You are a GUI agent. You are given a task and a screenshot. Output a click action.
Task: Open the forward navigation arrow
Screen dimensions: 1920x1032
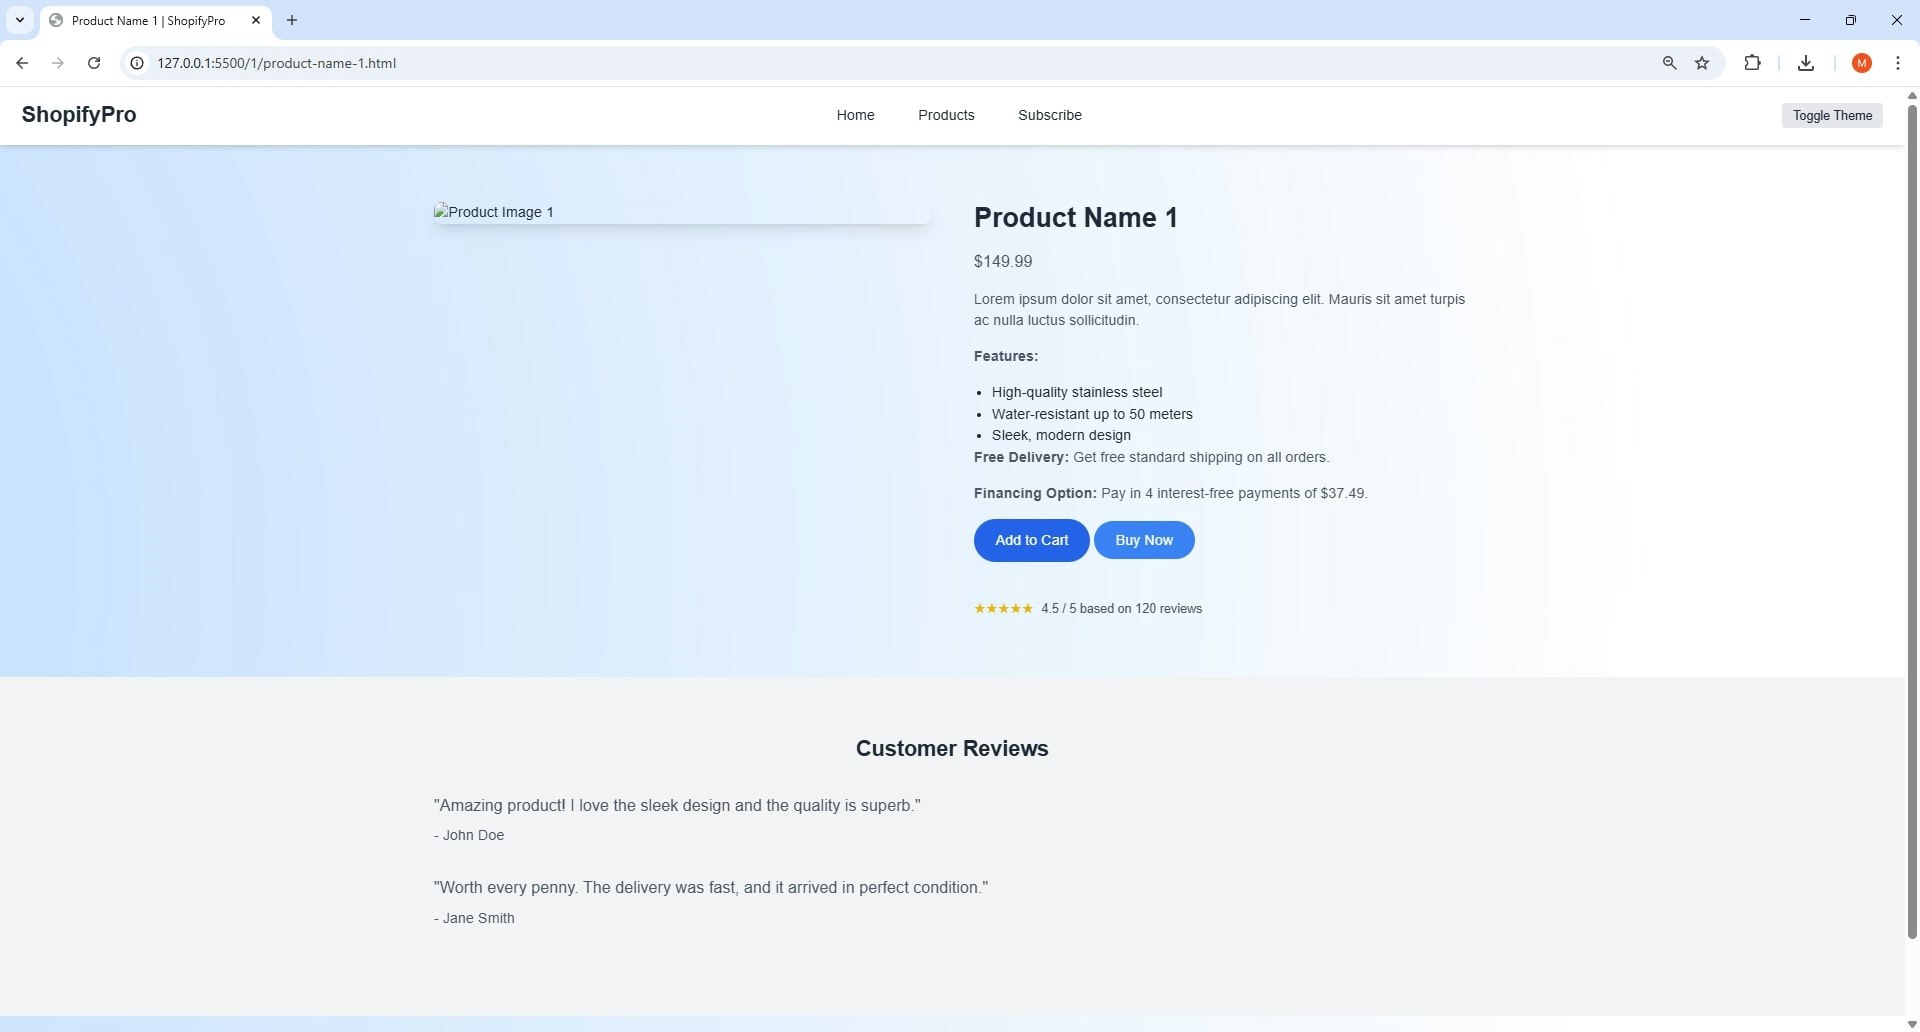pos(57,62)
